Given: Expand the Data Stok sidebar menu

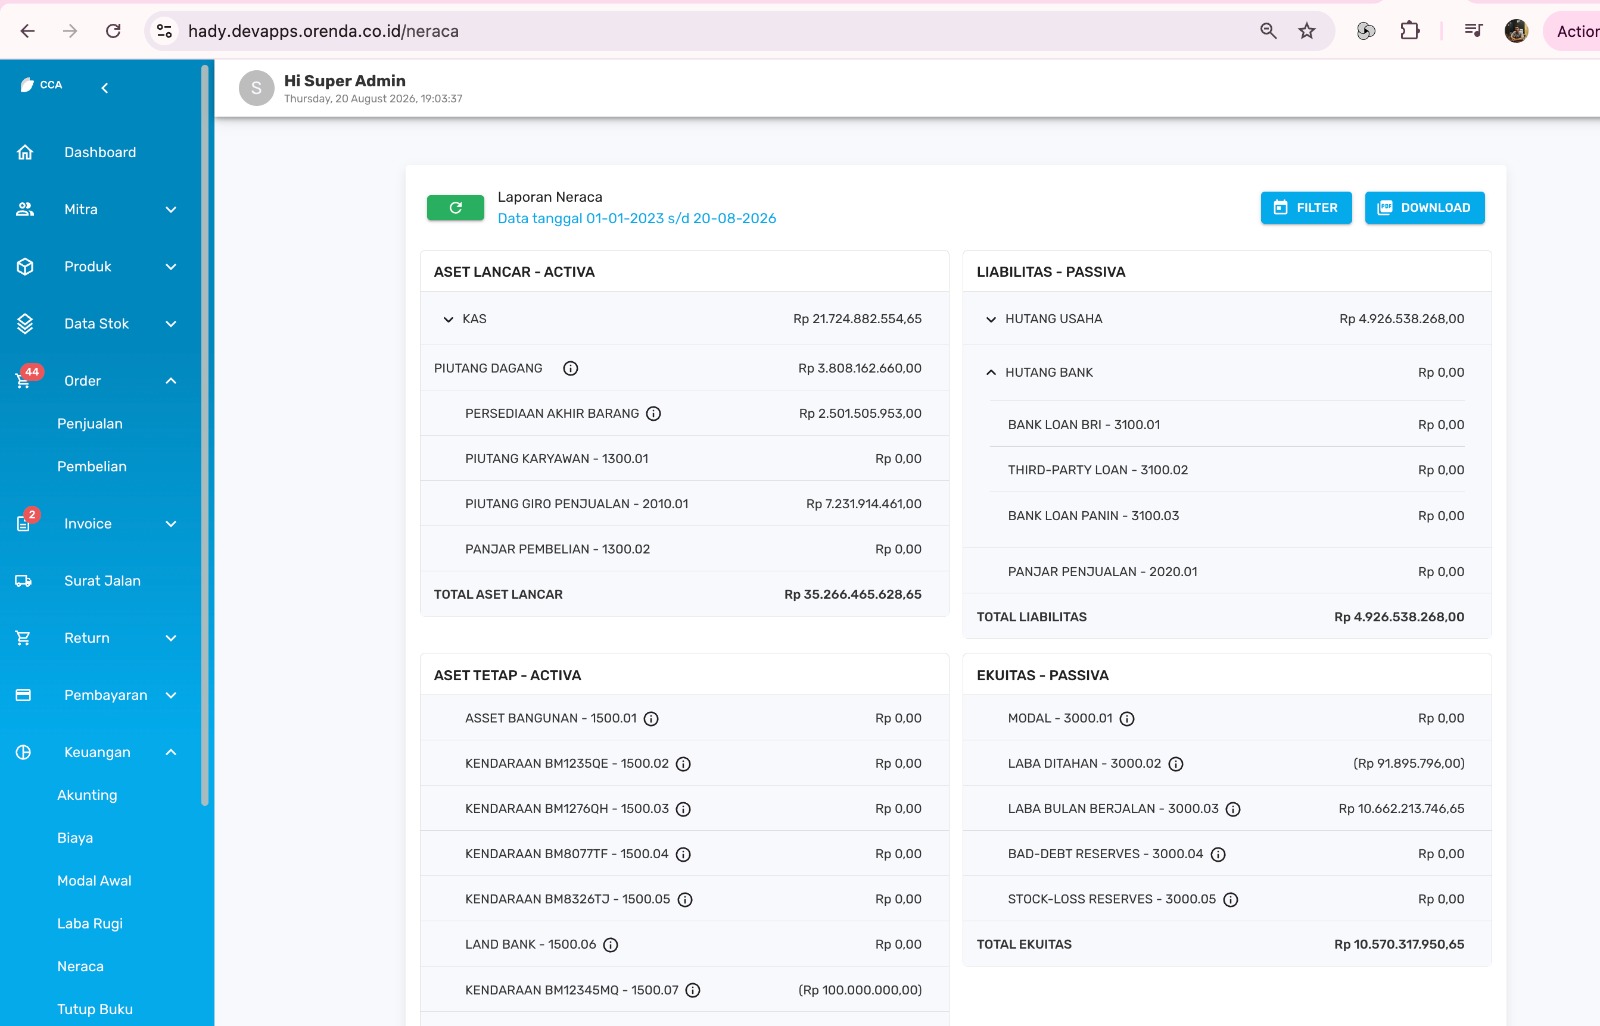Looking at the screenshot, I should (98, 324).
